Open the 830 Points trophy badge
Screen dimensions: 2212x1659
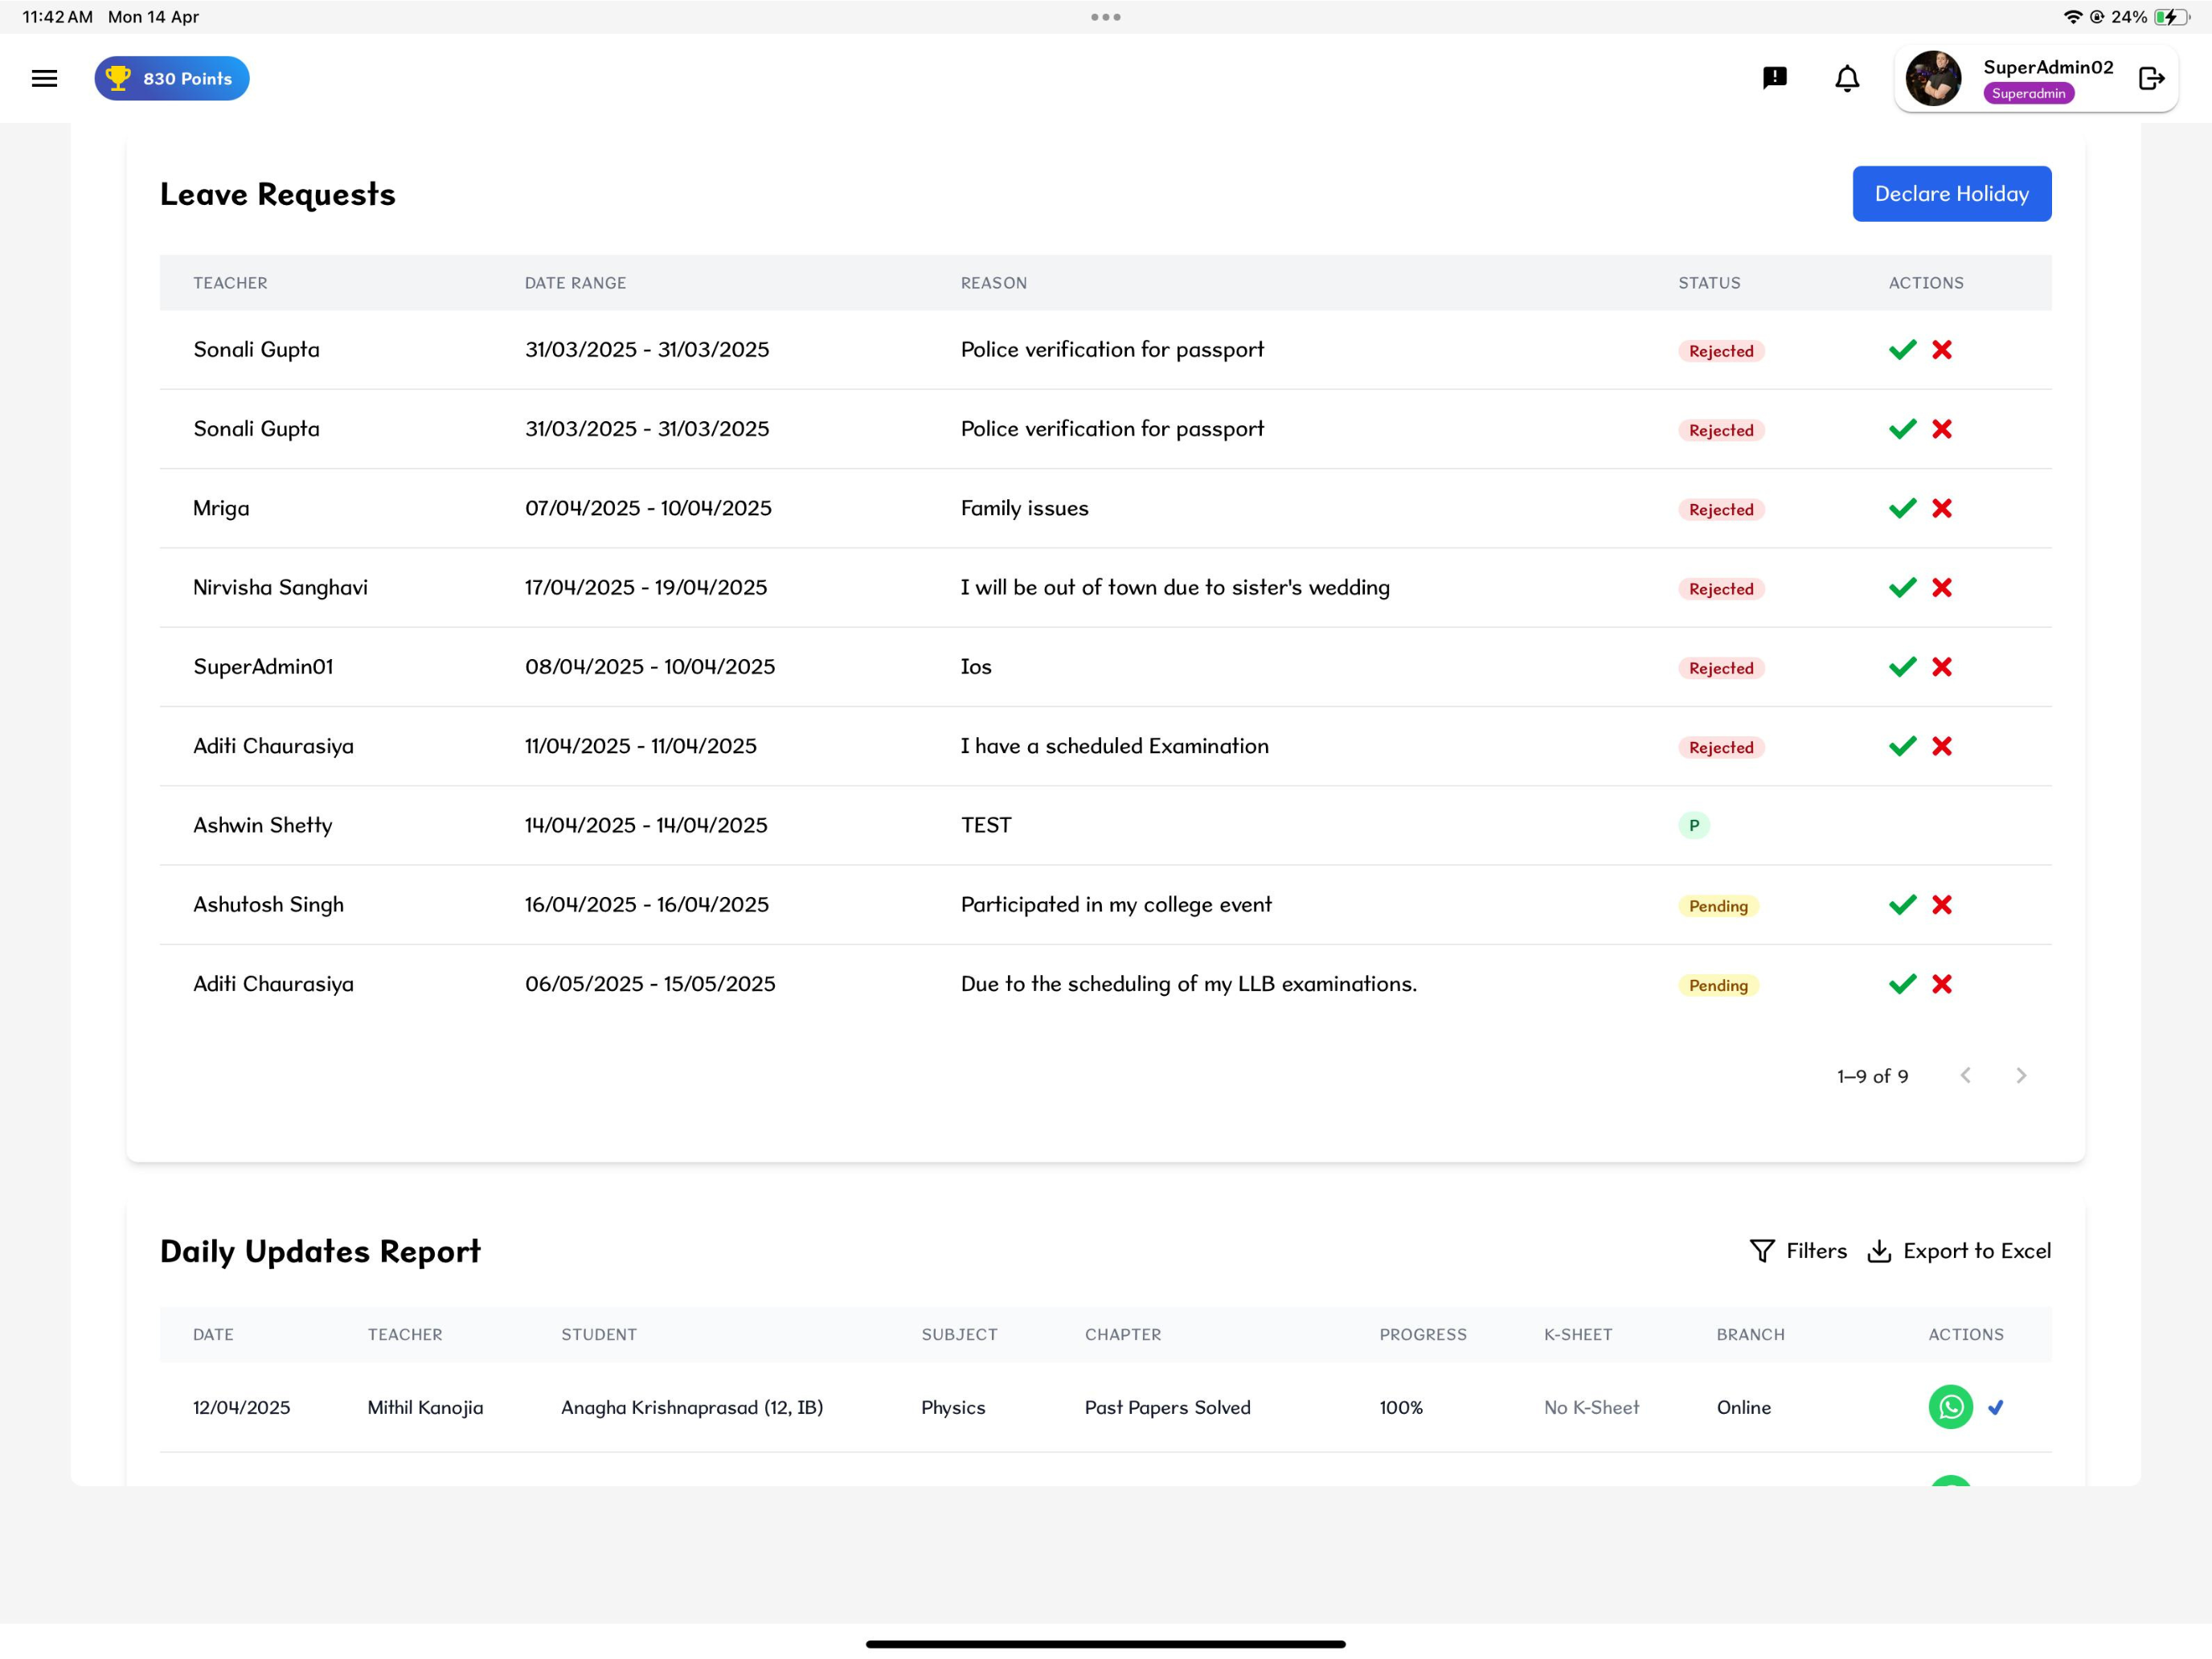click(172, 78)
